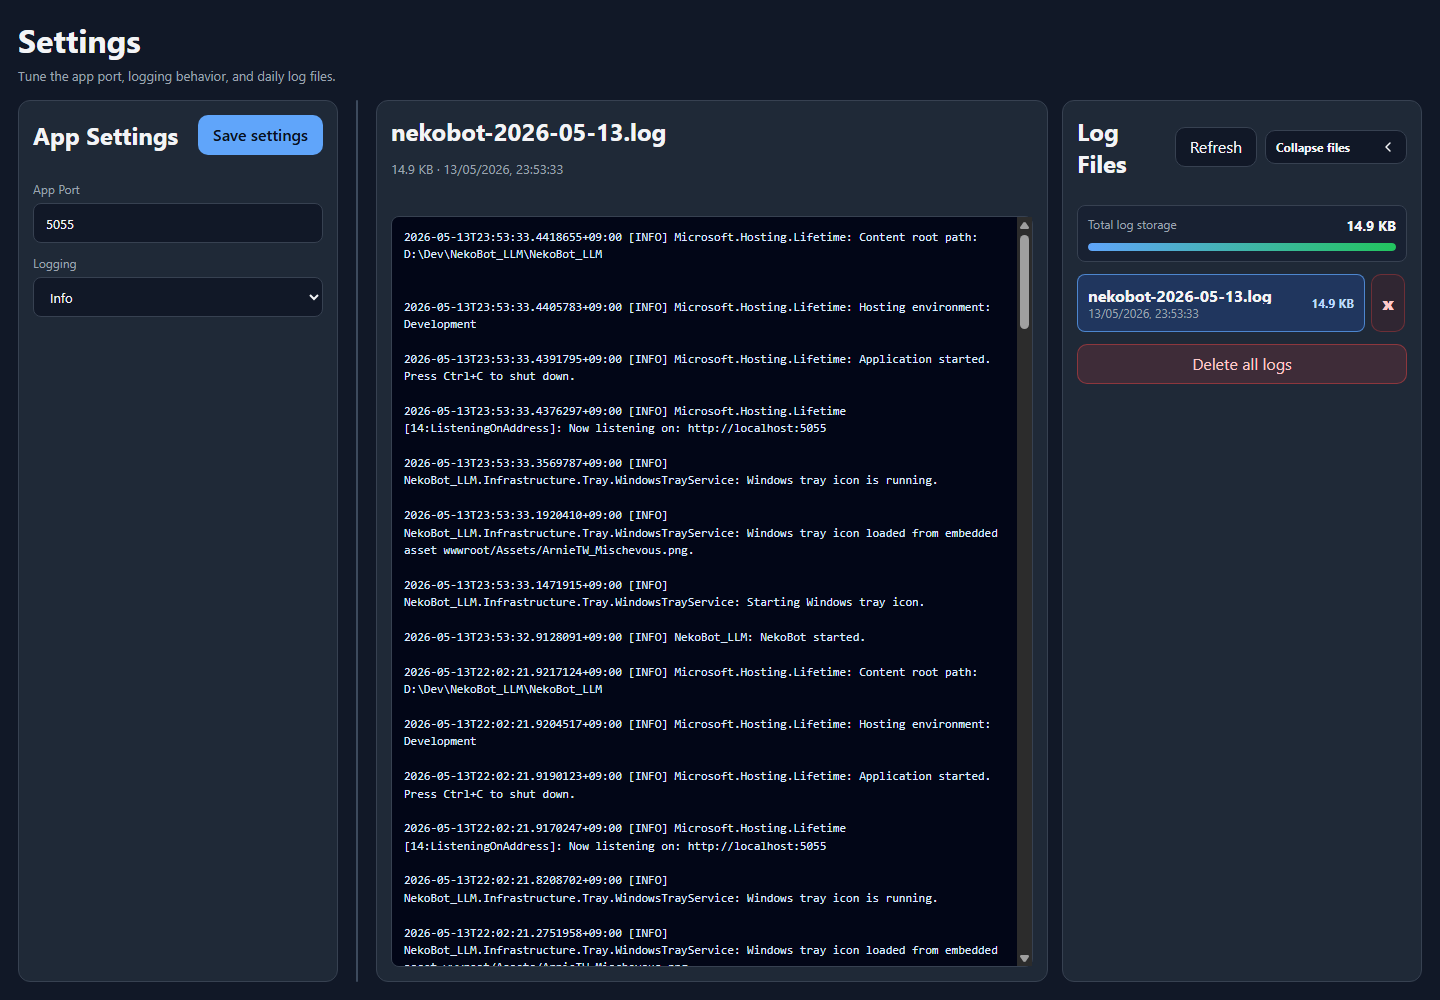Image resolution: width=1440 pixels, height=1000 pixels.
Task: Click the scrollbar down arrow in the log viewer
Action: coord(1024,958)
